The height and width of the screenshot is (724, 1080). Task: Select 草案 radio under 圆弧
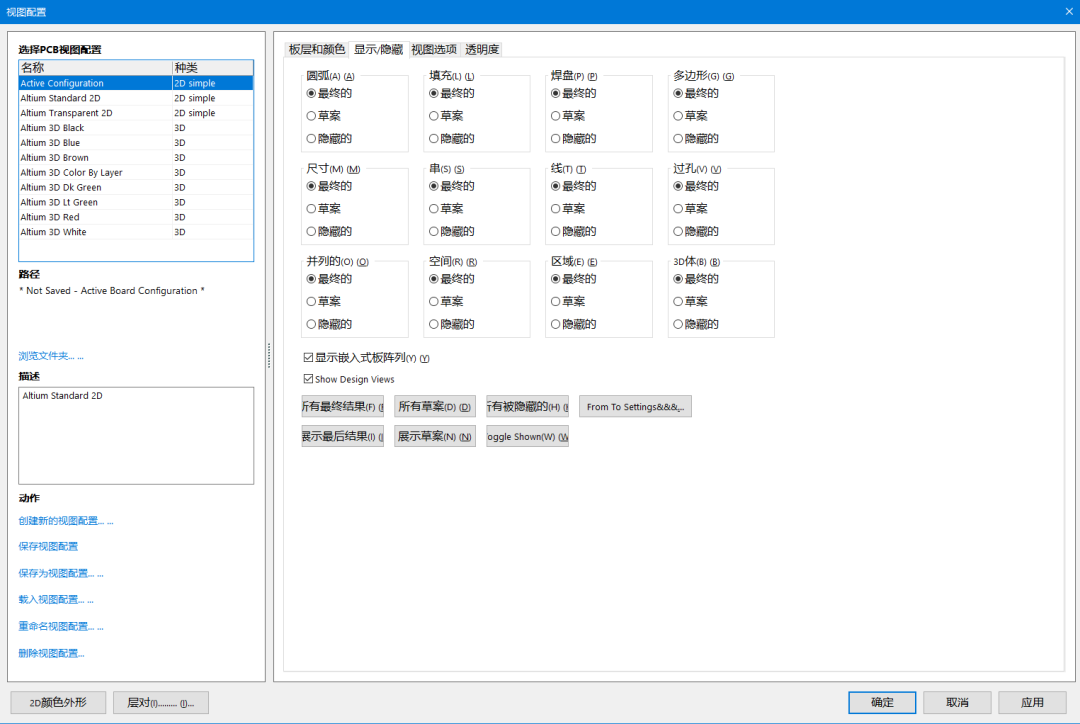tap(312, 116)
